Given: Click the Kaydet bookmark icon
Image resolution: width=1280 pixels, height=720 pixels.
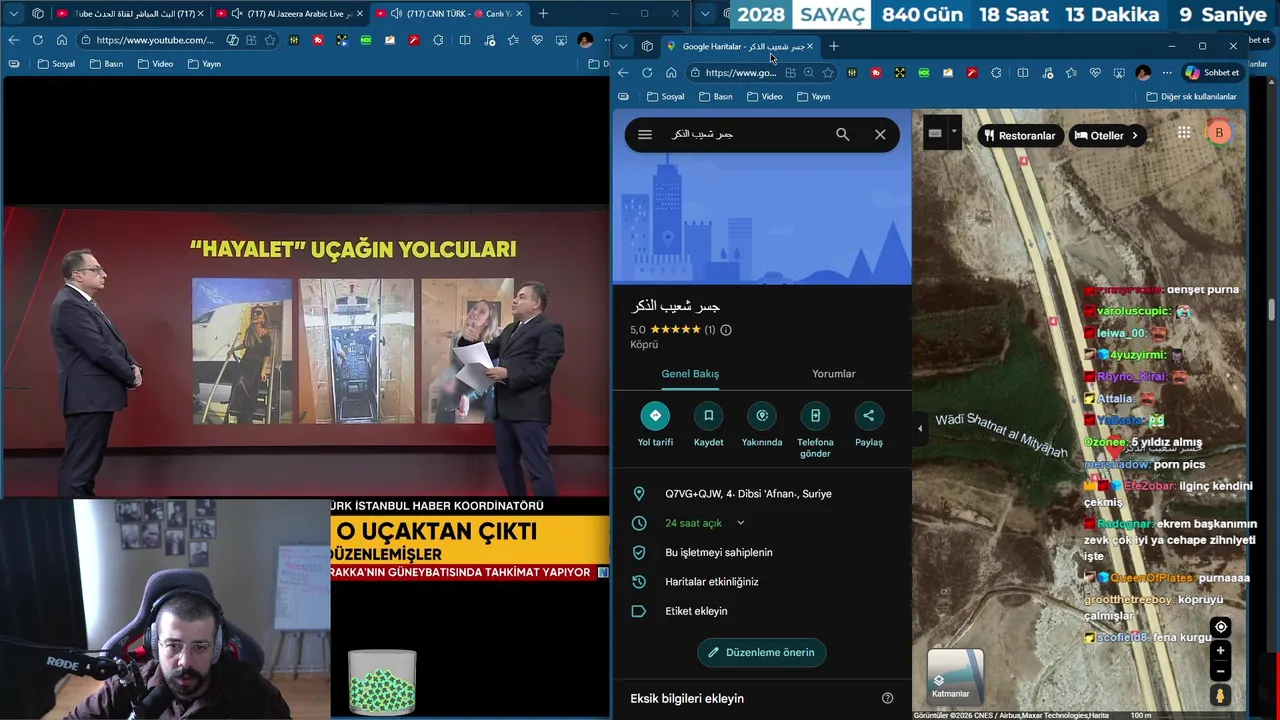Looking at the screenshot, I should click(708, 416).
